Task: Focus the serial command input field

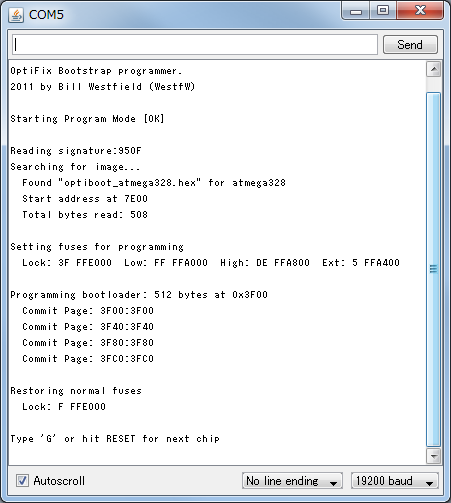Action: pos(195,44)
